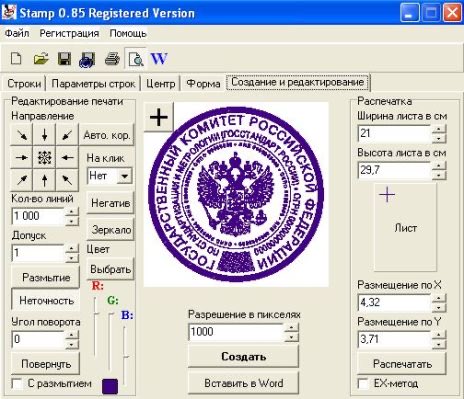Increase Размещение по X value
The height and width of the screenshot is (399, 464).
coord(439,298)
